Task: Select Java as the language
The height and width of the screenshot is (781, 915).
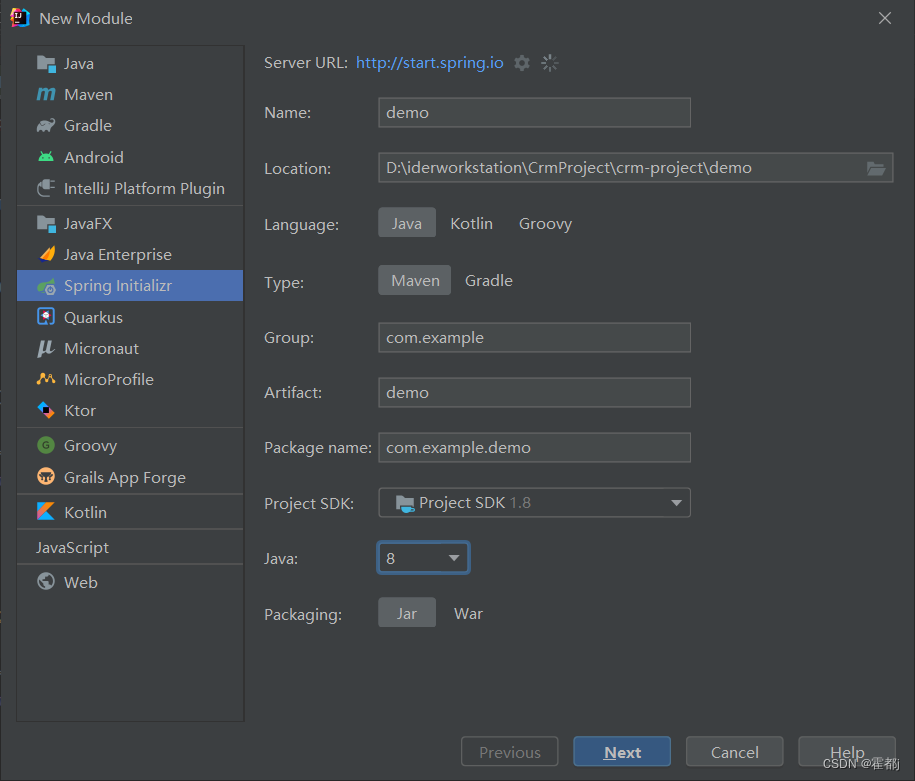Action: pos(407,223)
